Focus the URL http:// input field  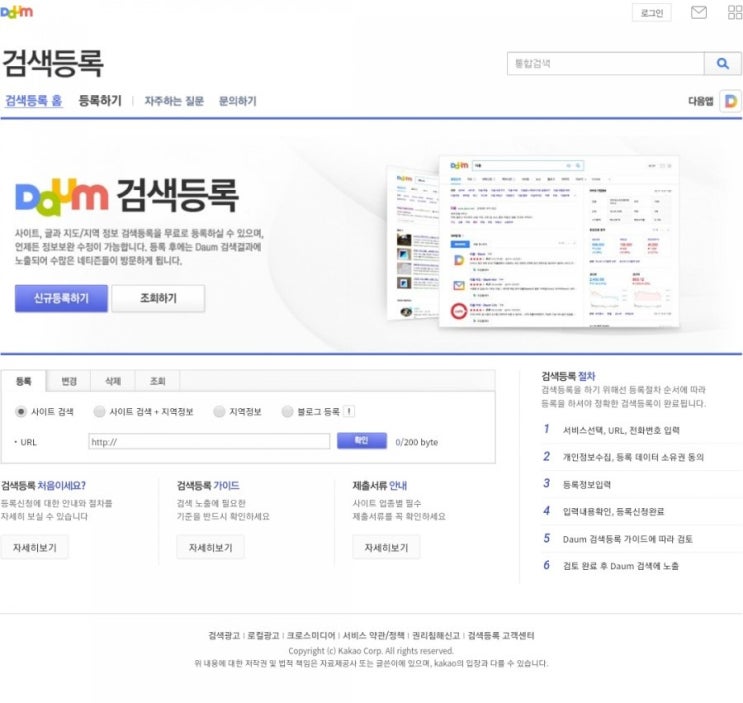209,442
